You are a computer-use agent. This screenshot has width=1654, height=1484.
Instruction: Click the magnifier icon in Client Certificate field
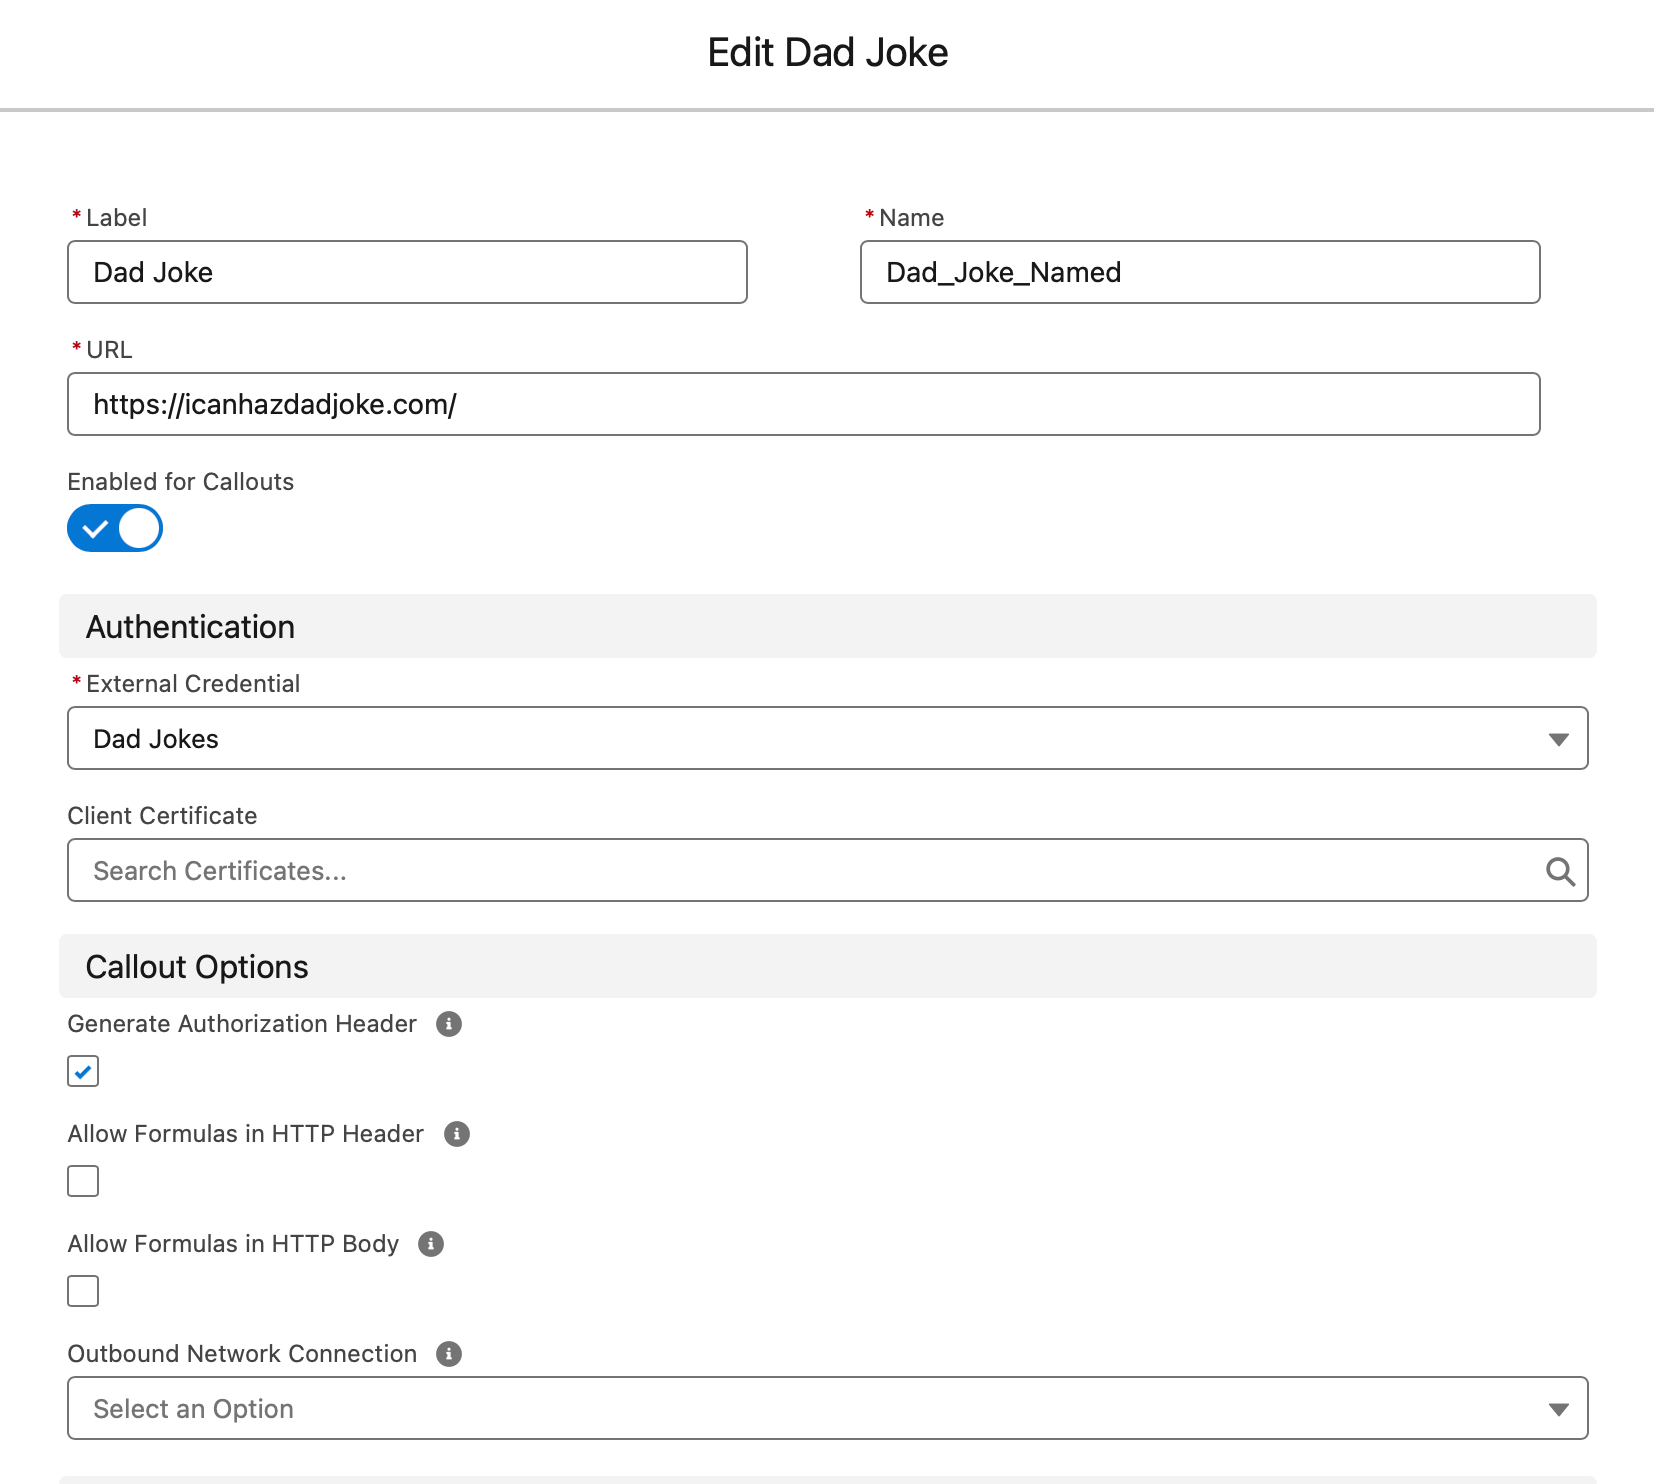1560,871
